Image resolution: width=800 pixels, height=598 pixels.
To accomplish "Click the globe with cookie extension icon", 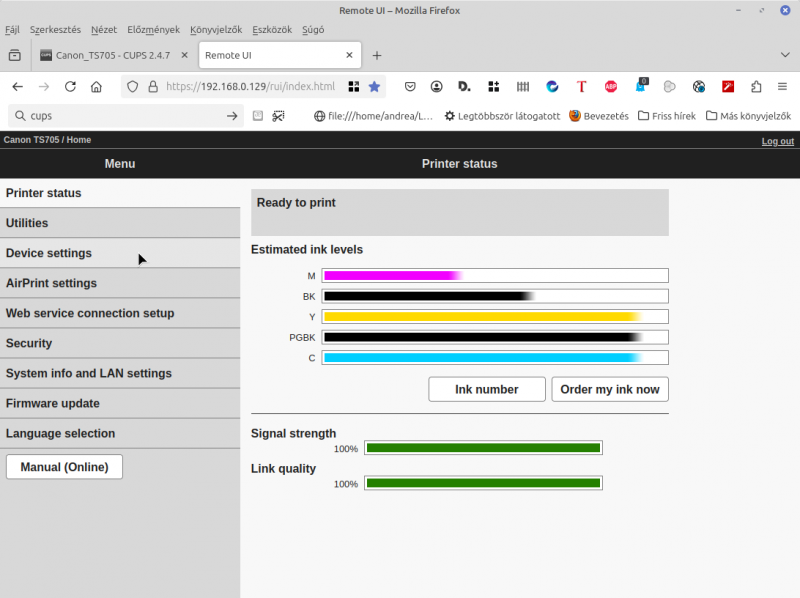I will click(699, 87).
